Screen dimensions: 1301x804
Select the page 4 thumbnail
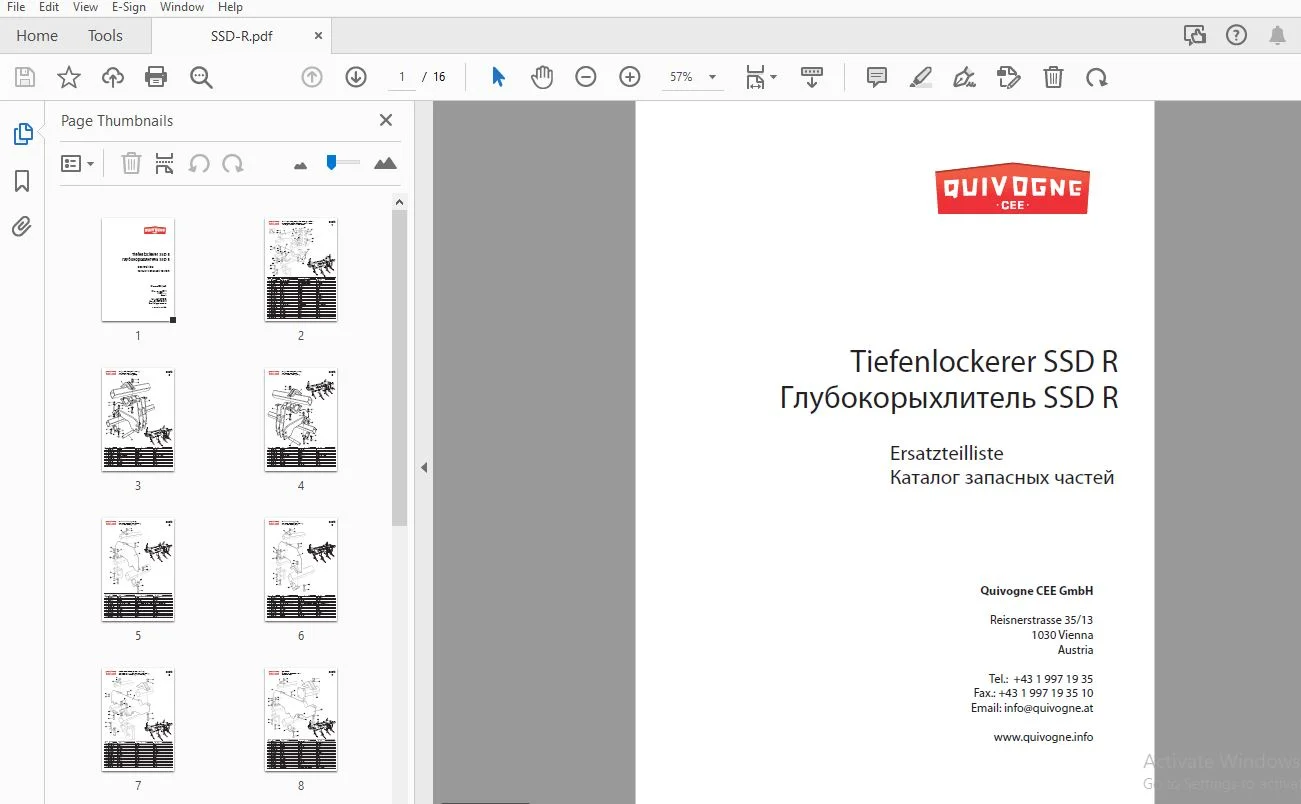pos(301,420)
